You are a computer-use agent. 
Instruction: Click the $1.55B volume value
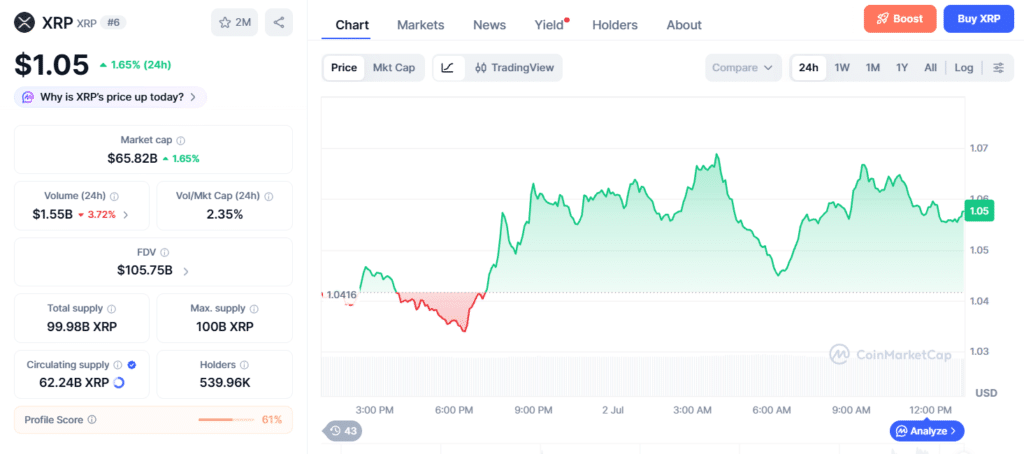point(53,214)
